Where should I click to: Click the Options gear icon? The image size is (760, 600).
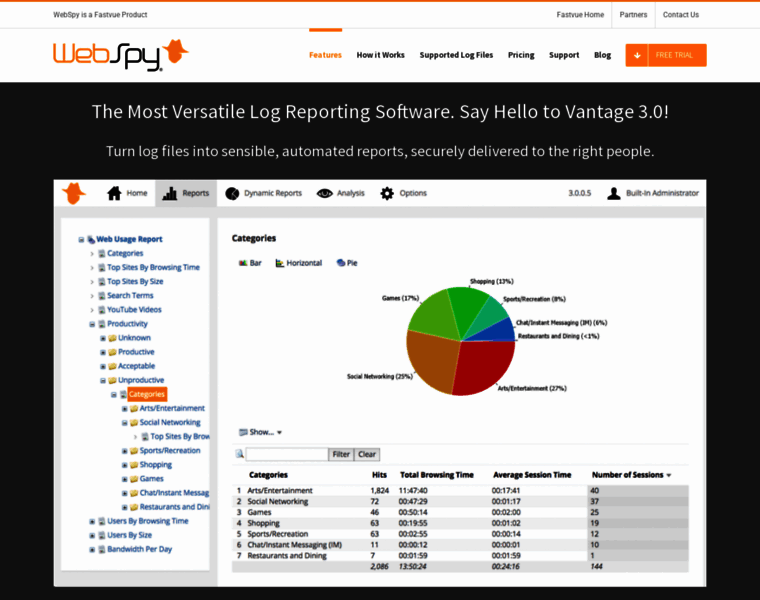387,193
